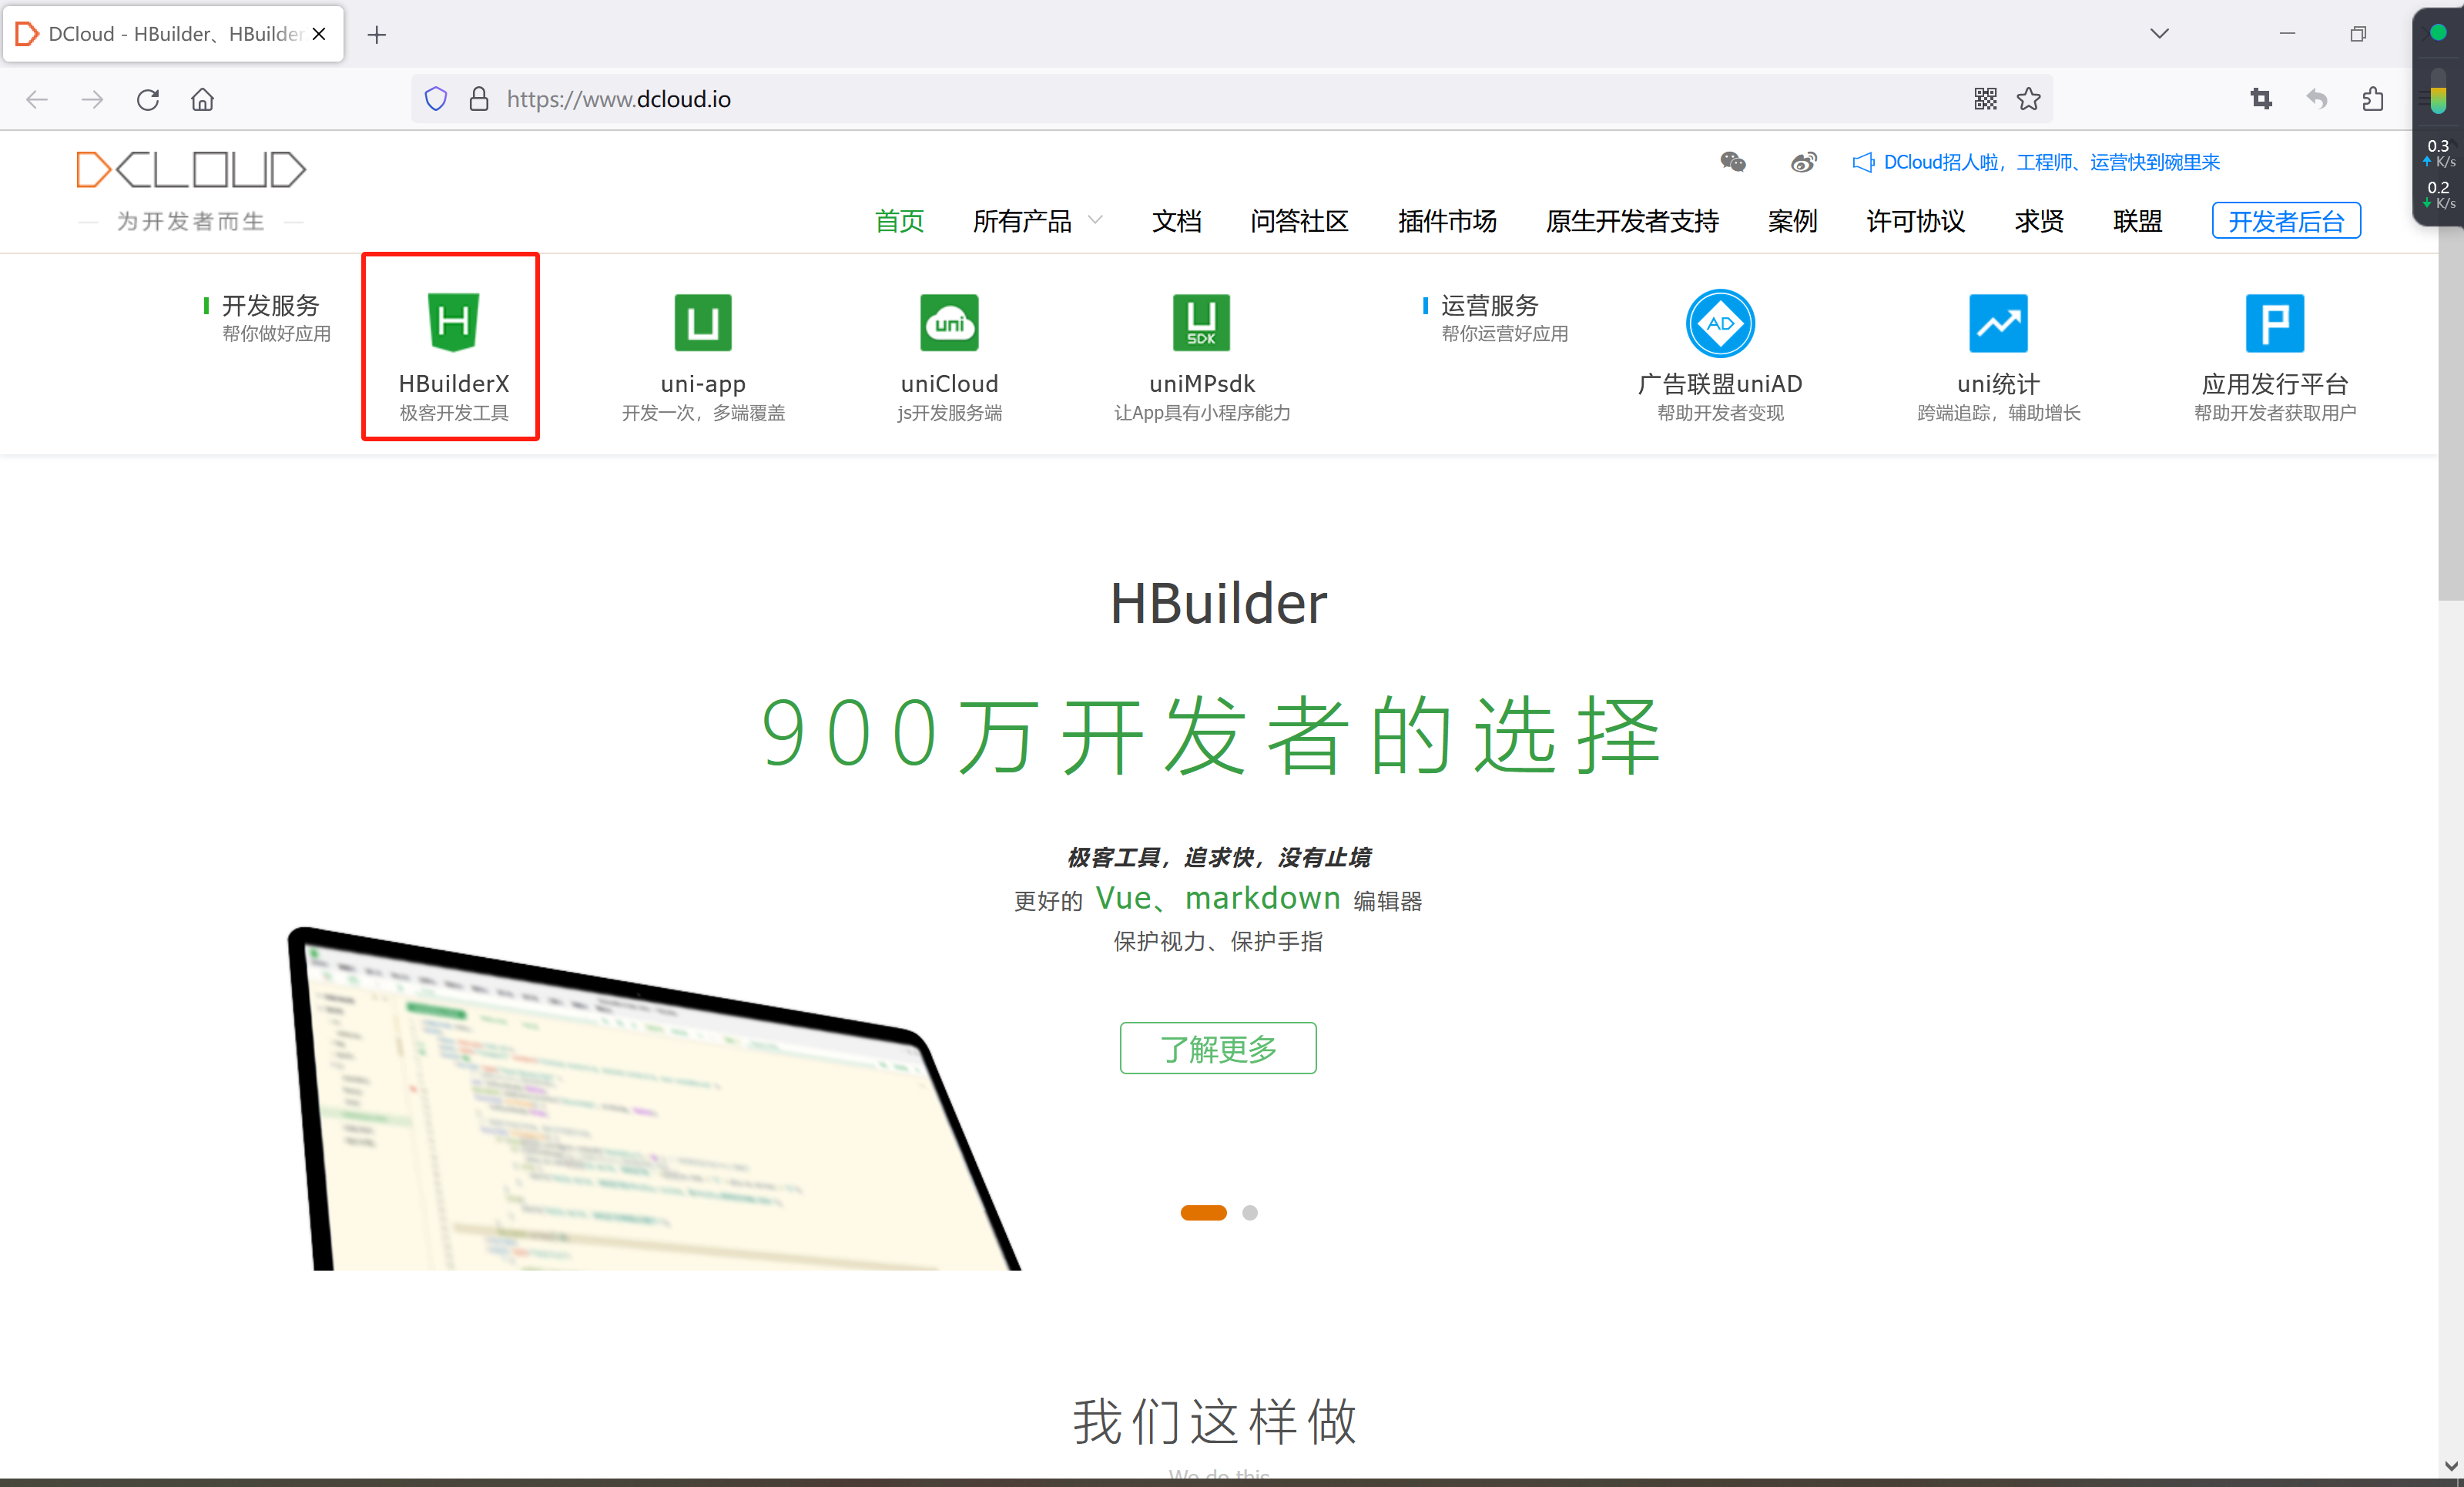
Task: Click the HBuilder heading text
Action: (x=1218, y=603)
